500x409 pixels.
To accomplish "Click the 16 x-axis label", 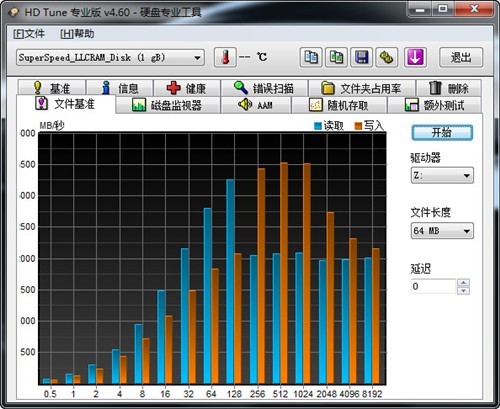I will [165, 394].
